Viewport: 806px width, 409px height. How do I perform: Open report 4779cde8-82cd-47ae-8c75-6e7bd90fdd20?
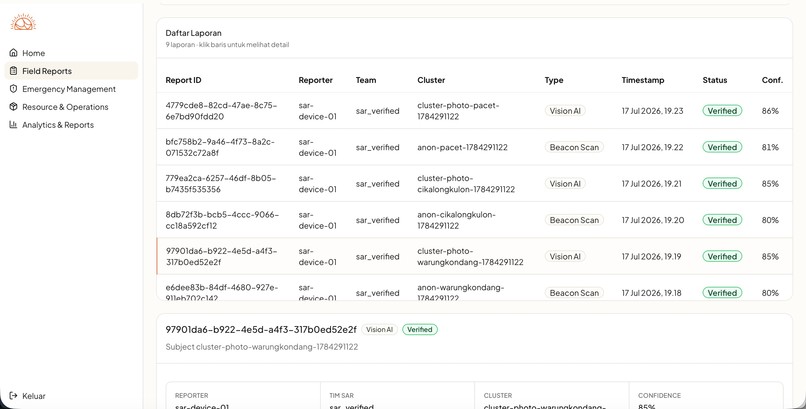click(474, 111)
